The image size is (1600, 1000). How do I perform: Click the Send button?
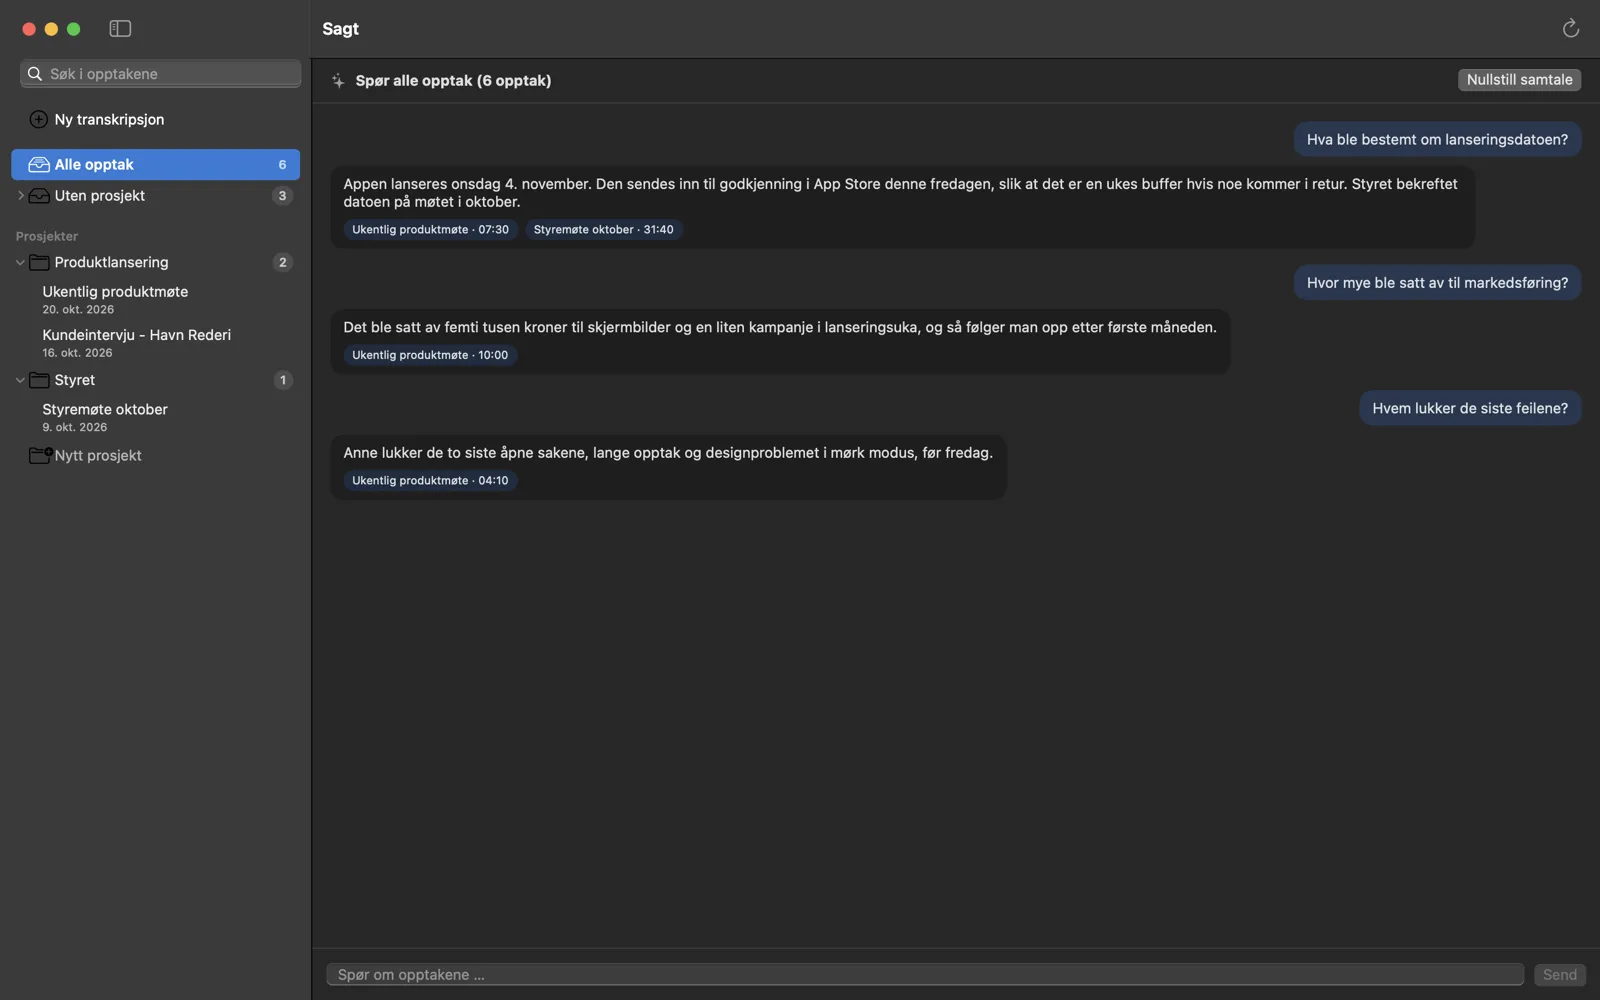(1559, 974)
